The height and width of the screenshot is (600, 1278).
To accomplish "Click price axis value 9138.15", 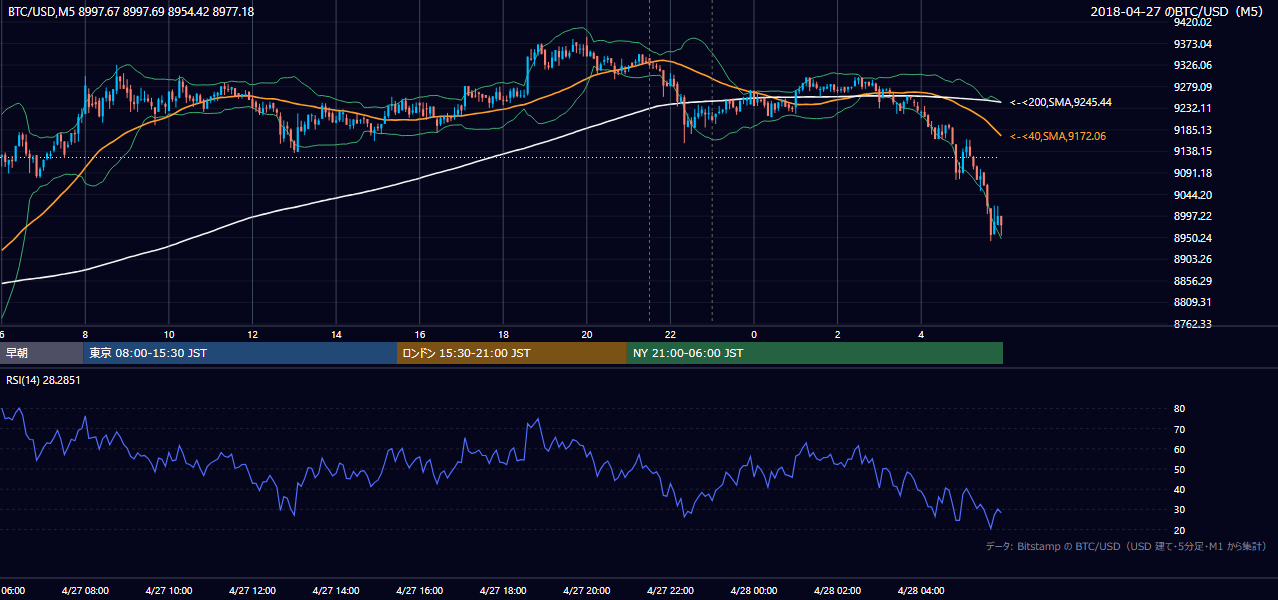I will click(x=1192, y=151).
